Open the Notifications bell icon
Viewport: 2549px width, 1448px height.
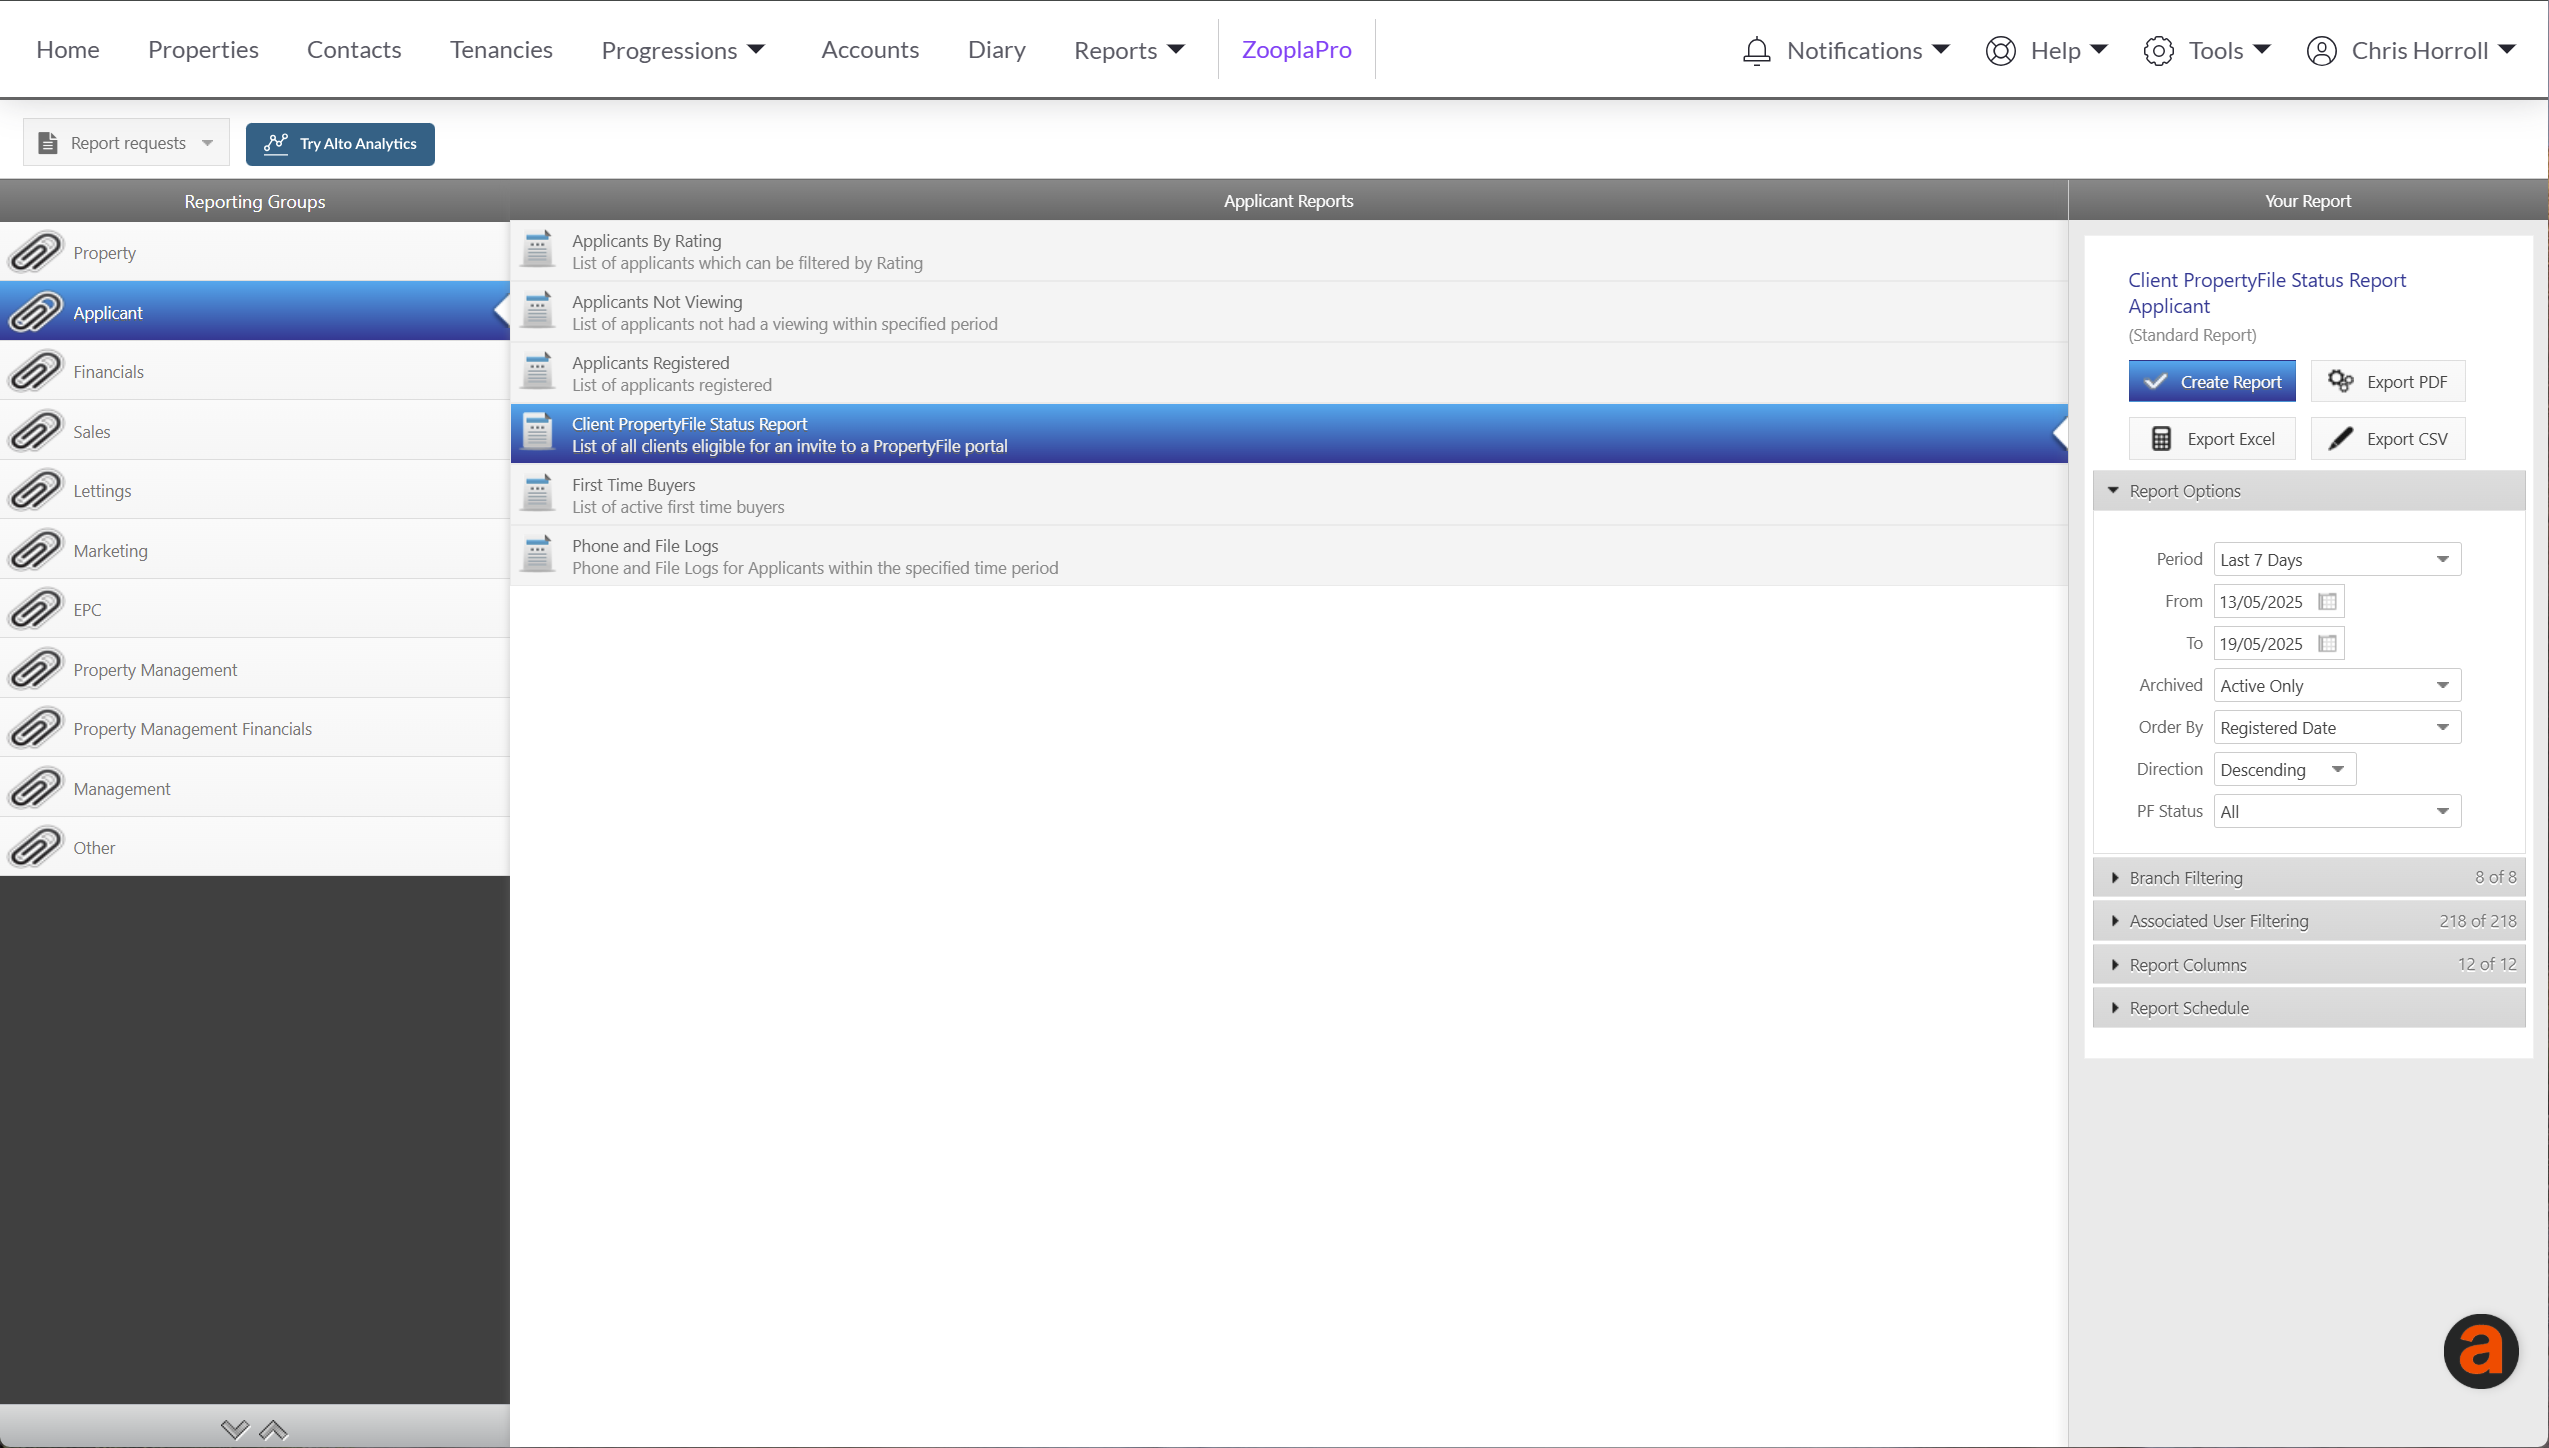[1755, 49]
